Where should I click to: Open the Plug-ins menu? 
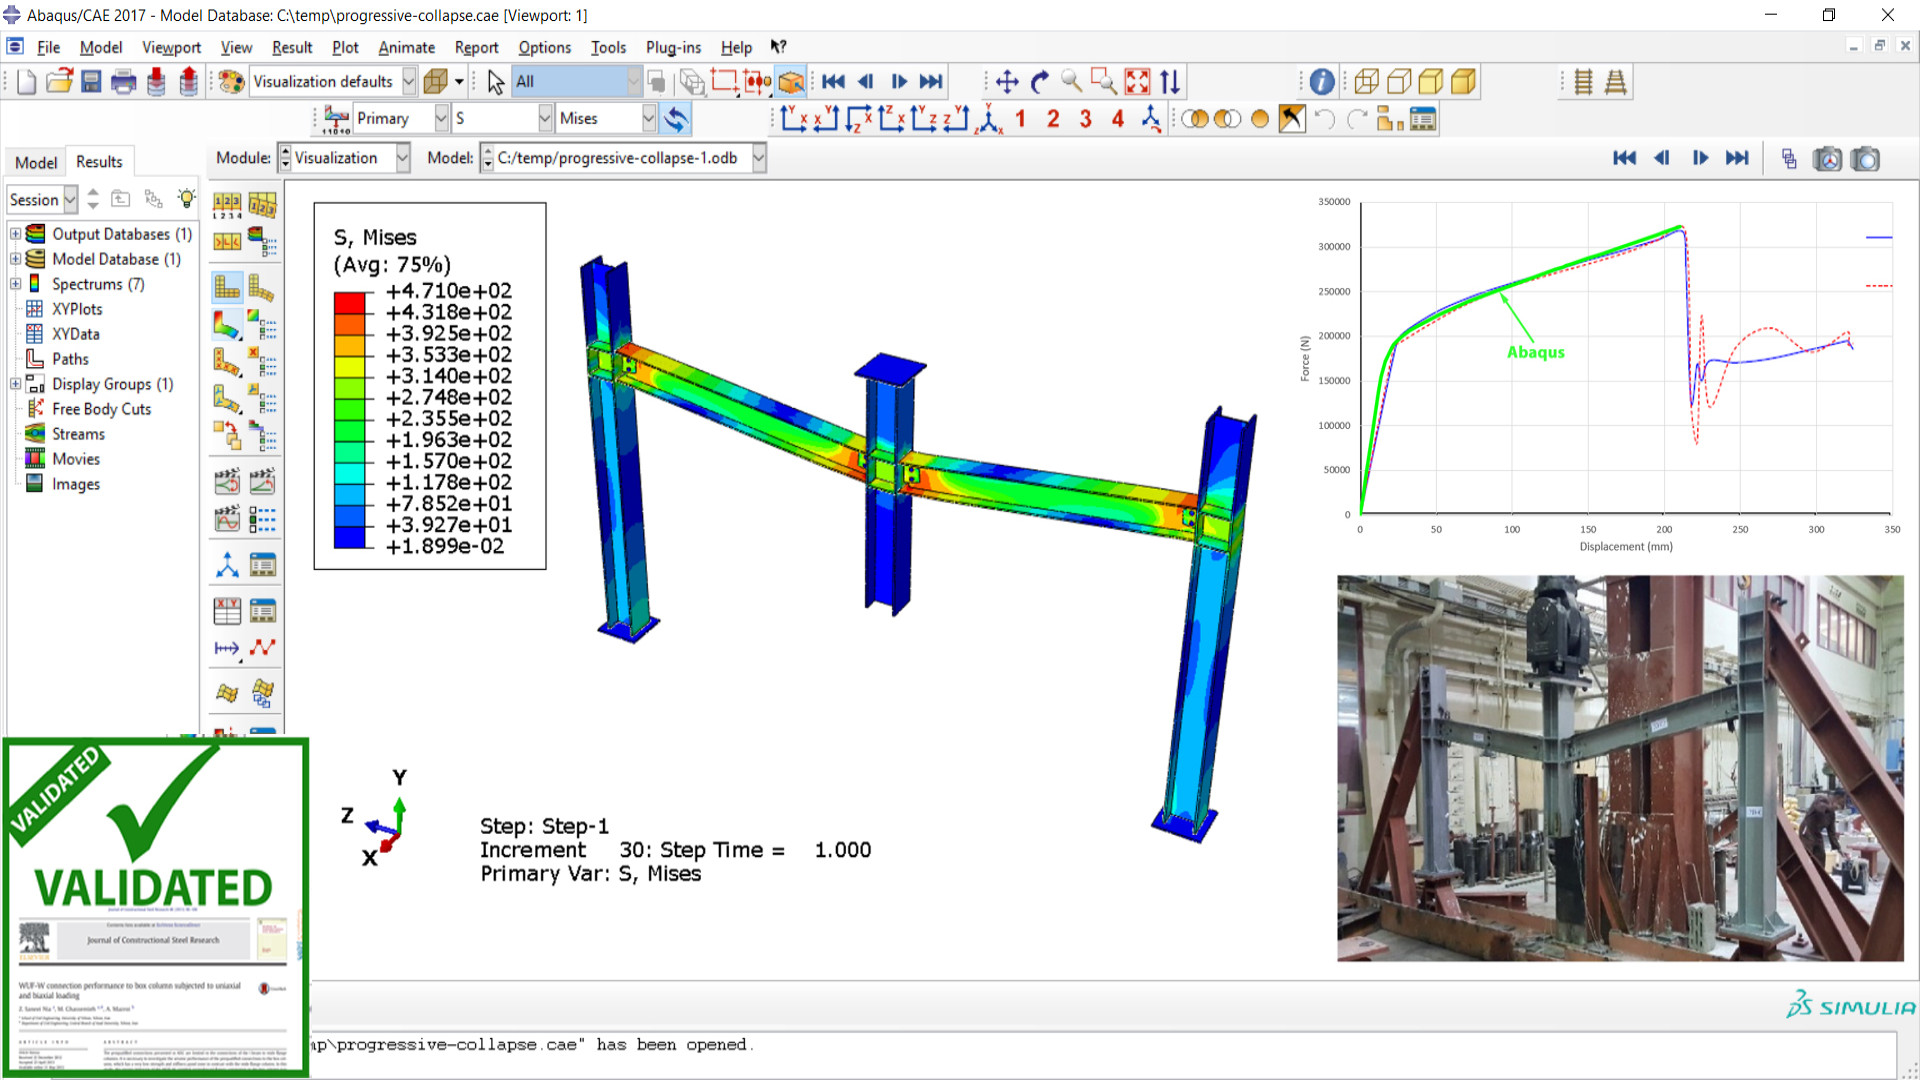pyautogui.click(x=673, y=47)
